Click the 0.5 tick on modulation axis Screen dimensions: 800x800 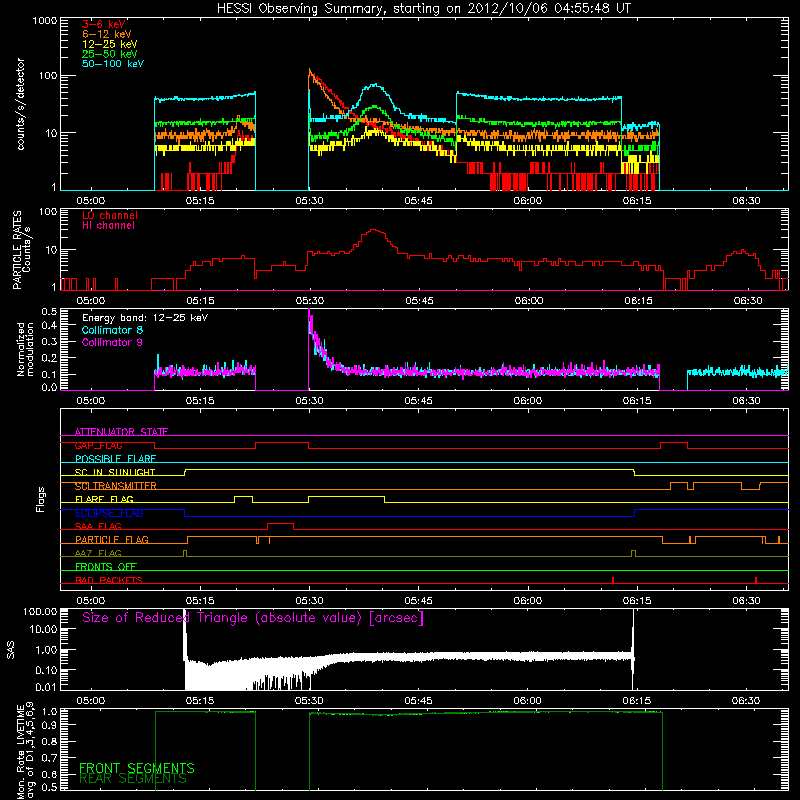49,311
